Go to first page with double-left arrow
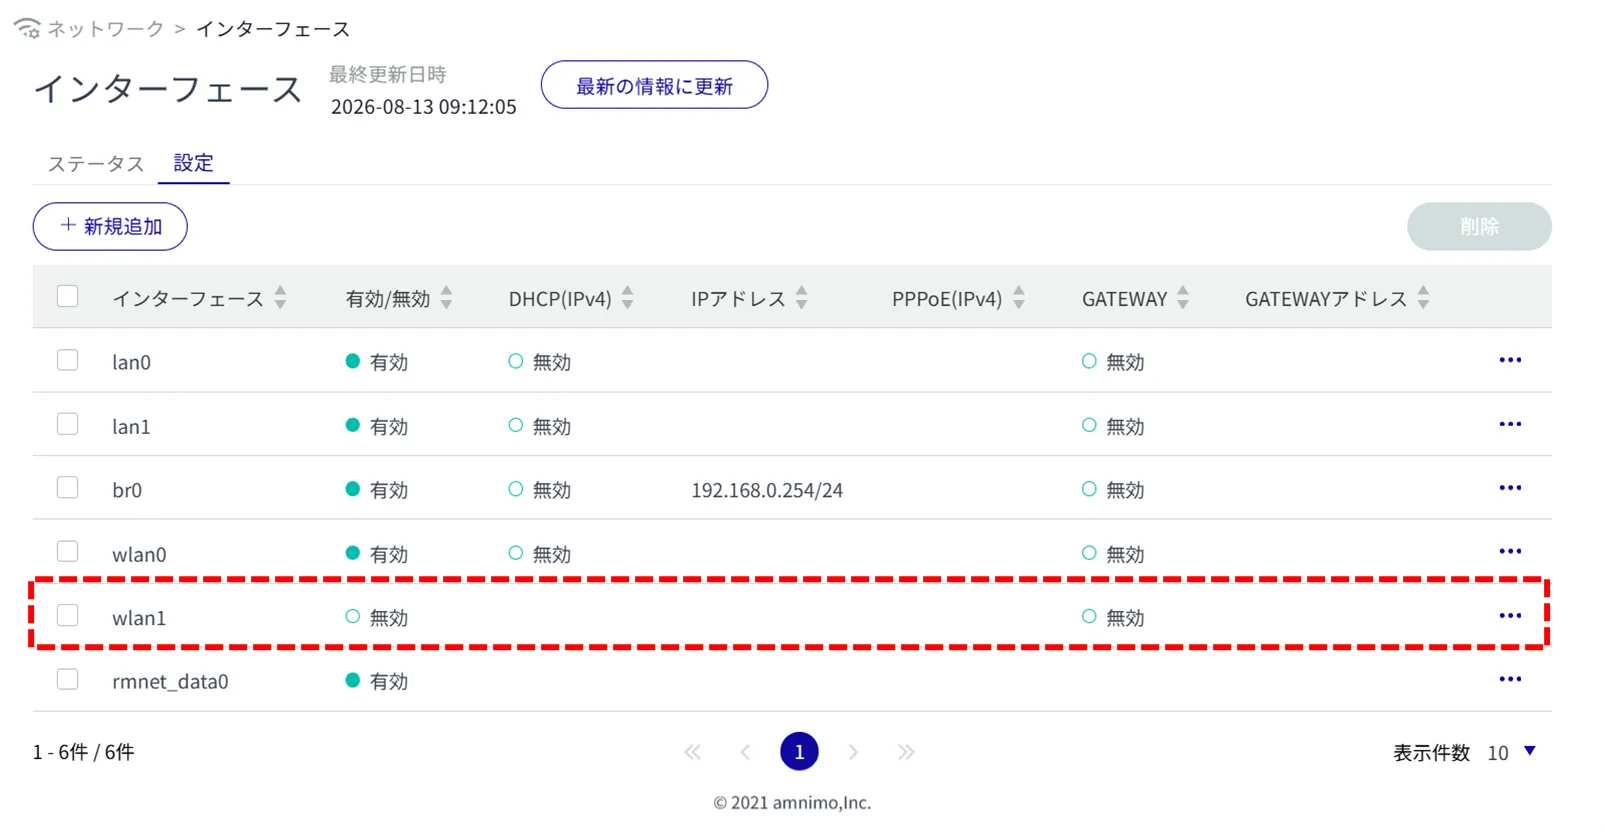 [x=692, y=752]
